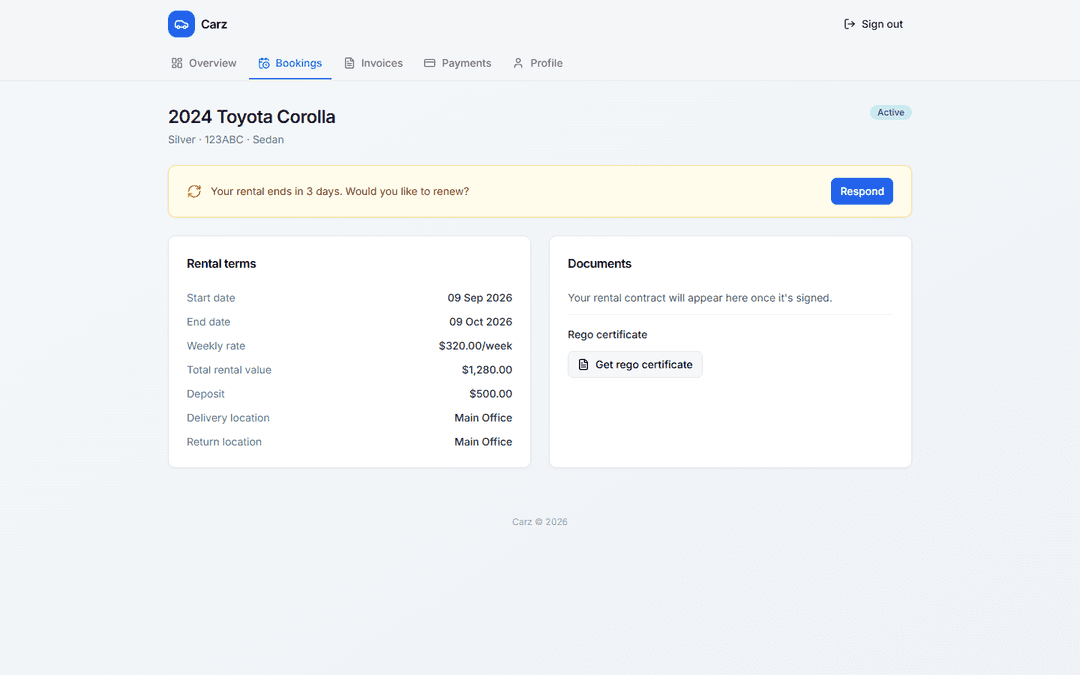
Task: Click the Start date label
Action: coord(211,298)
